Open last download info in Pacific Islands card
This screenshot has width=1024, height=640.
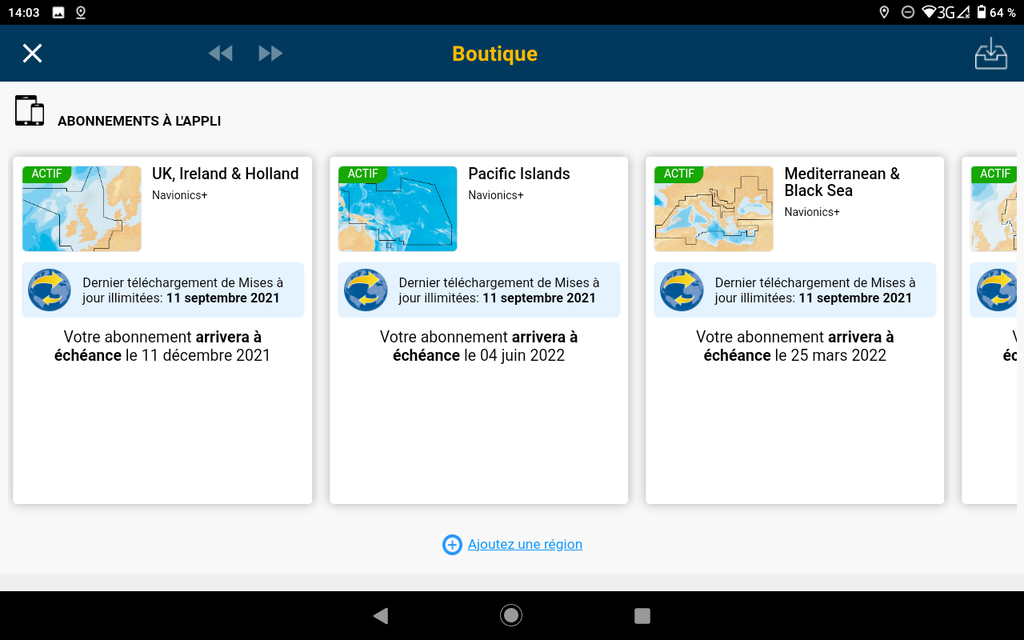click(479, 290)
